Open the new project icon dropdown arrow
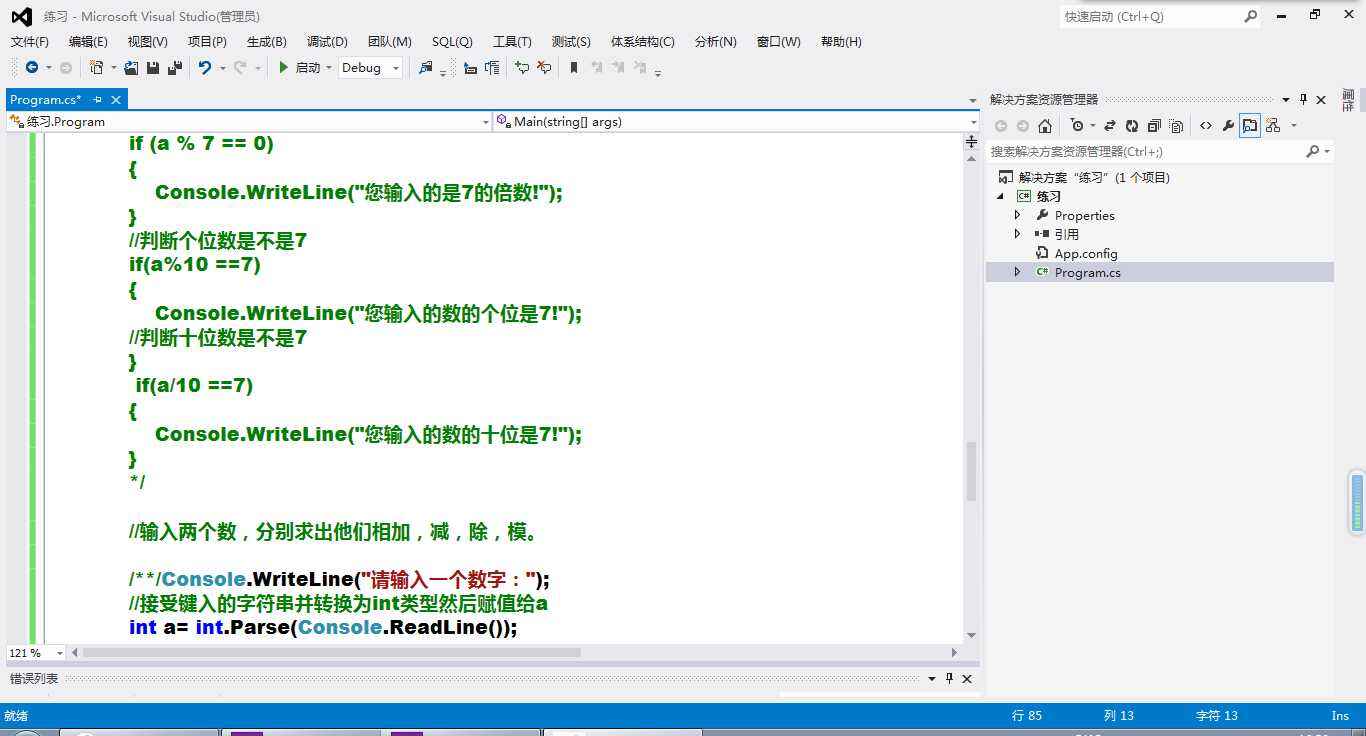The width and height of the screenshot is (1366, 736). pyautogui.click(x=113, y=68)
